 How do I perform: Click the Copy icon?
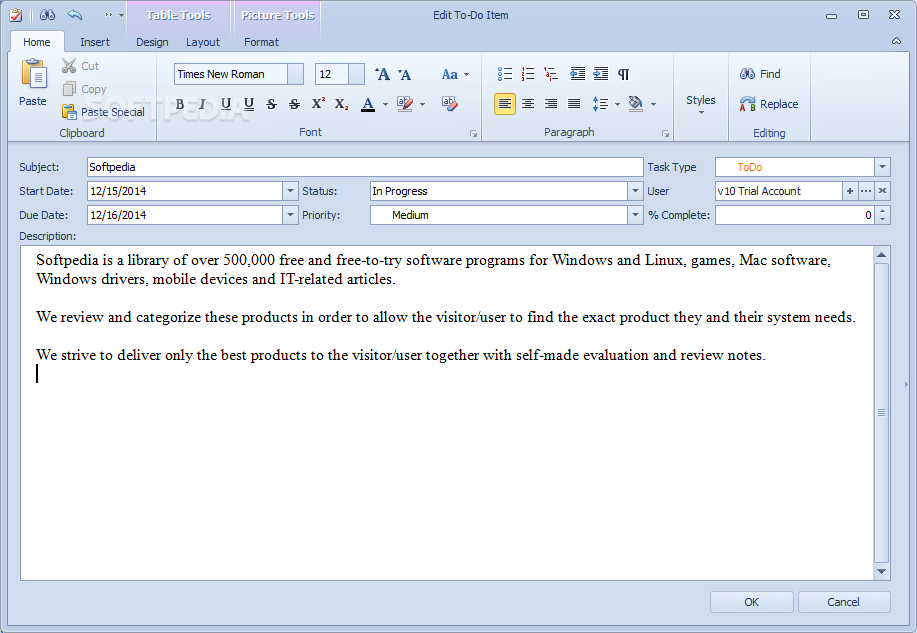point(69,89)
